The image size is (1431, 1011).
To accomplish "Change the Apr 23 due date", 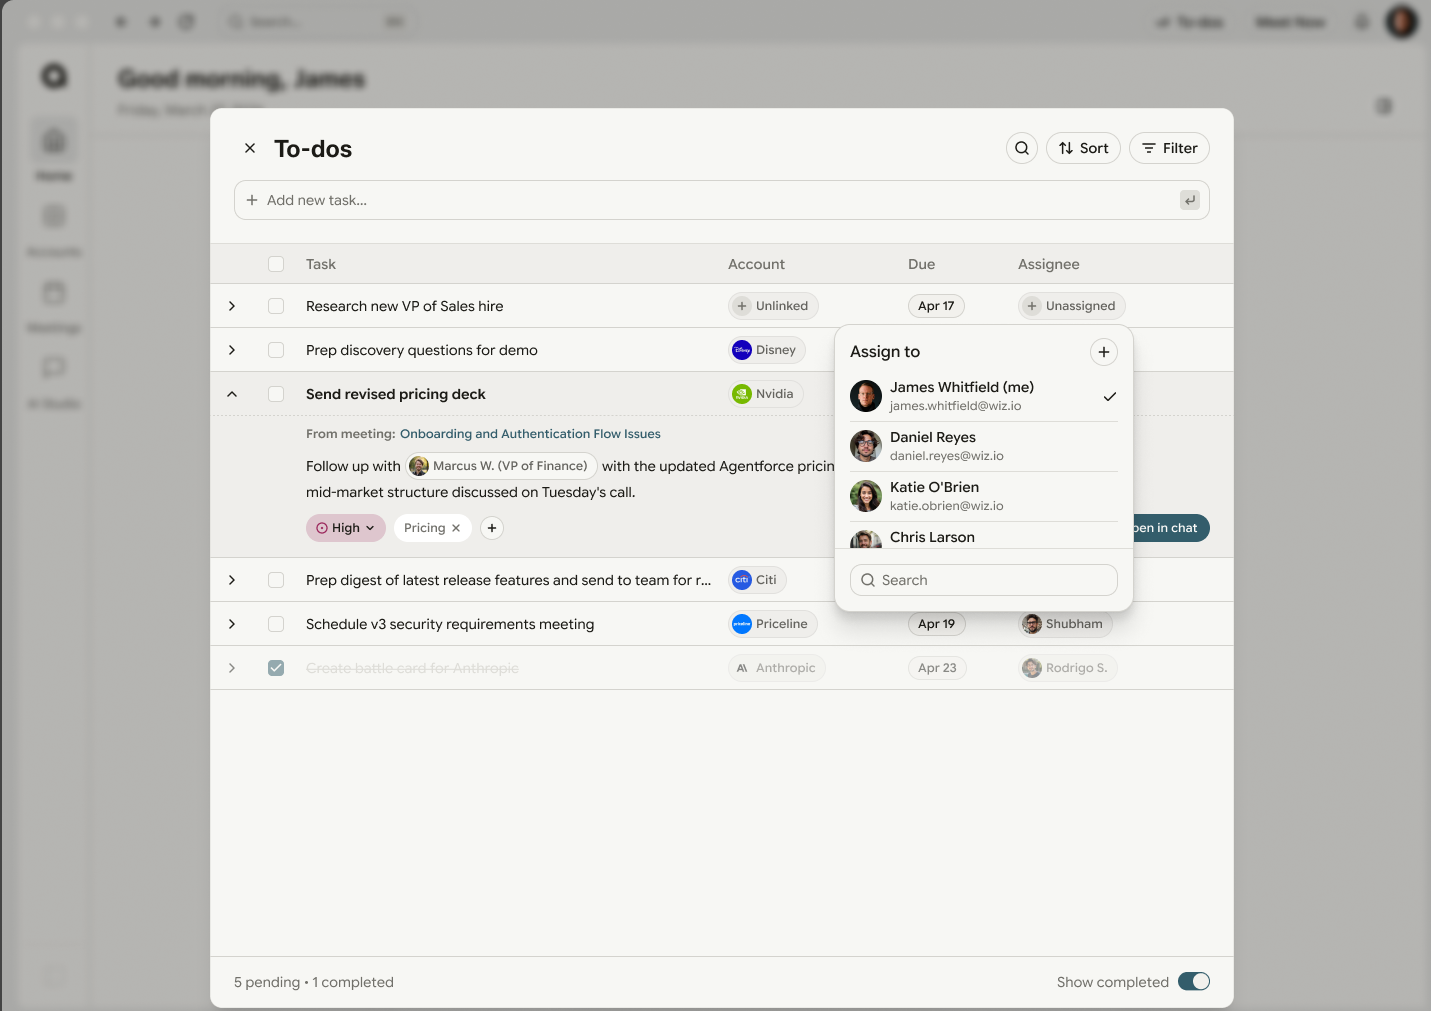I will [937, 668].
